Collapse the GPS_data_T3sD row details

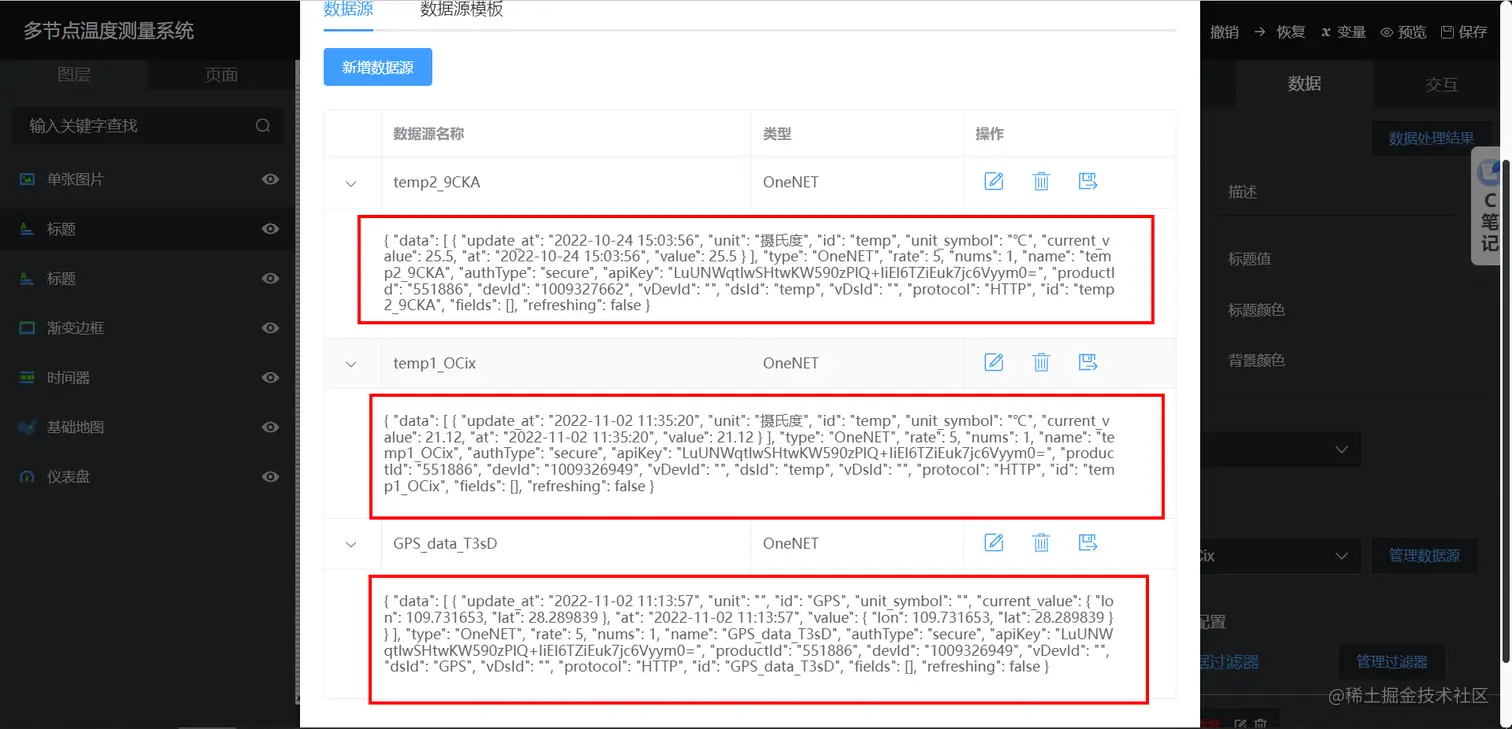tap(351, 544)
